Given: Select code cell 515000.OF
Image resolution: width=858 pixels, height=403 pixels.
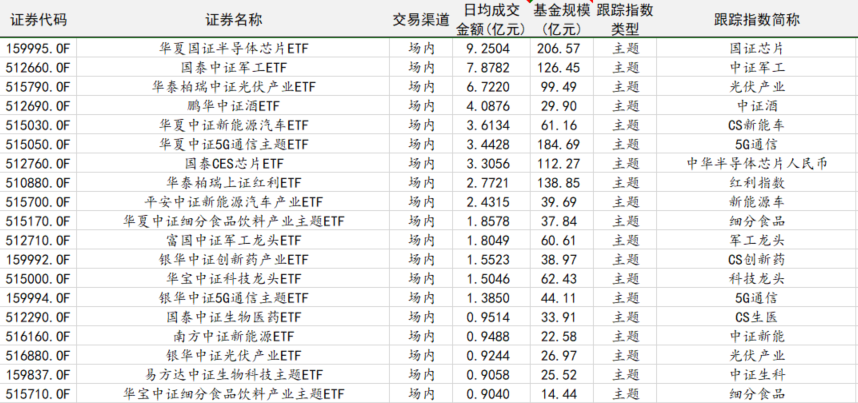Looking at the screenshot, I should (x=38, y=279).
